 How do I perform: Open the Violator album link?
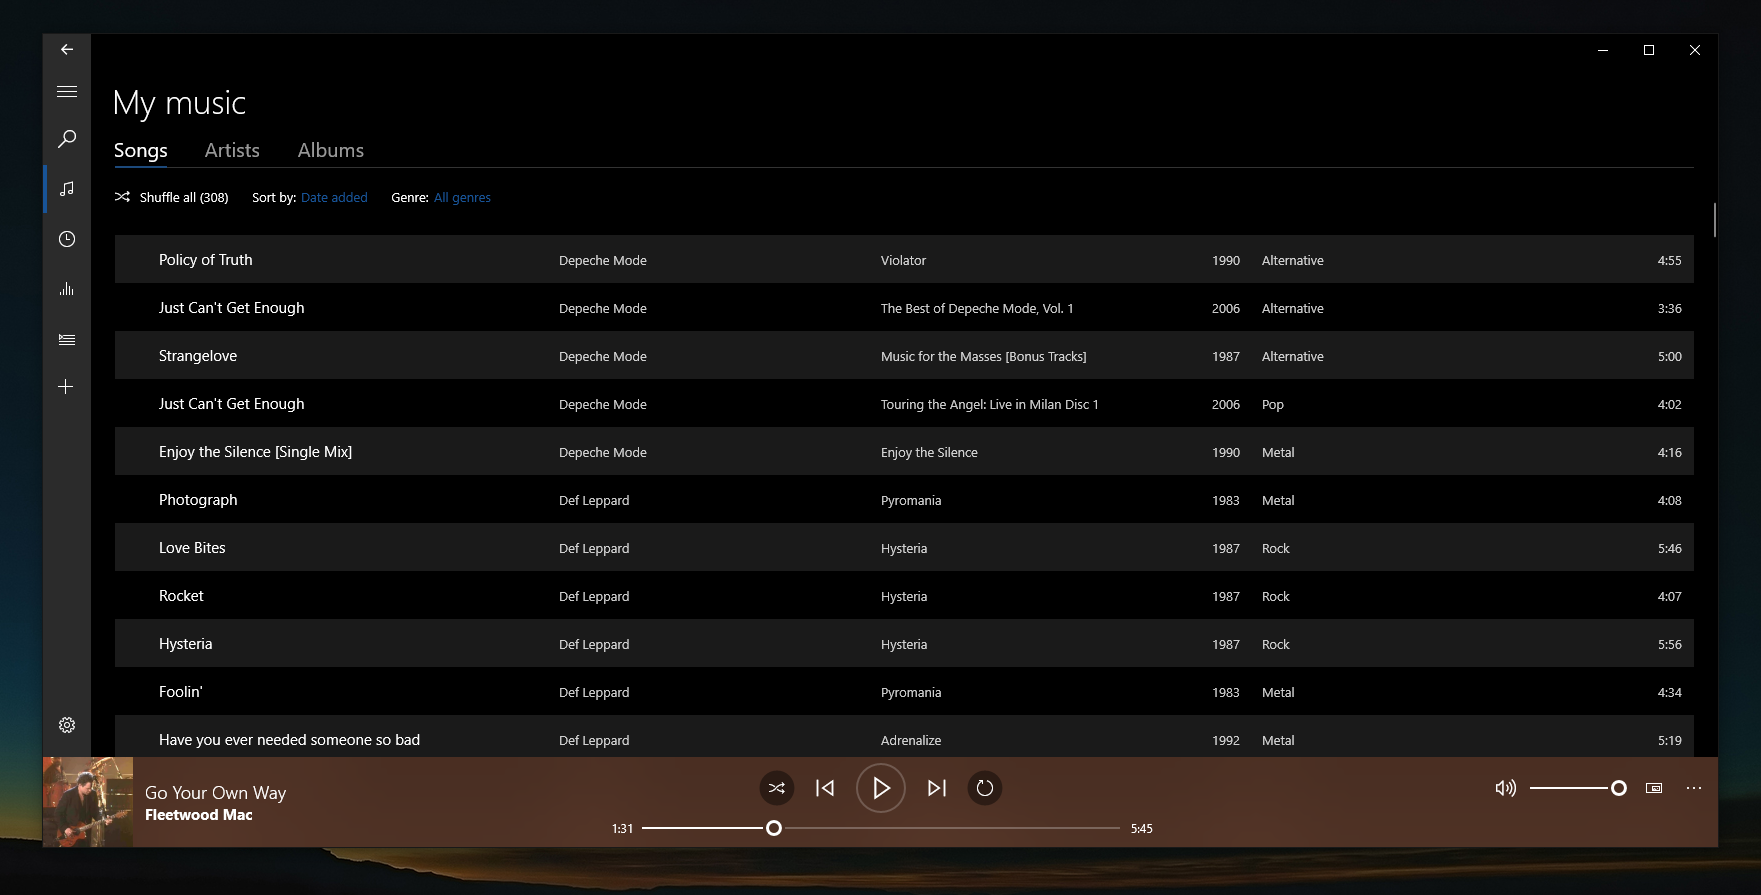(903, 260)
